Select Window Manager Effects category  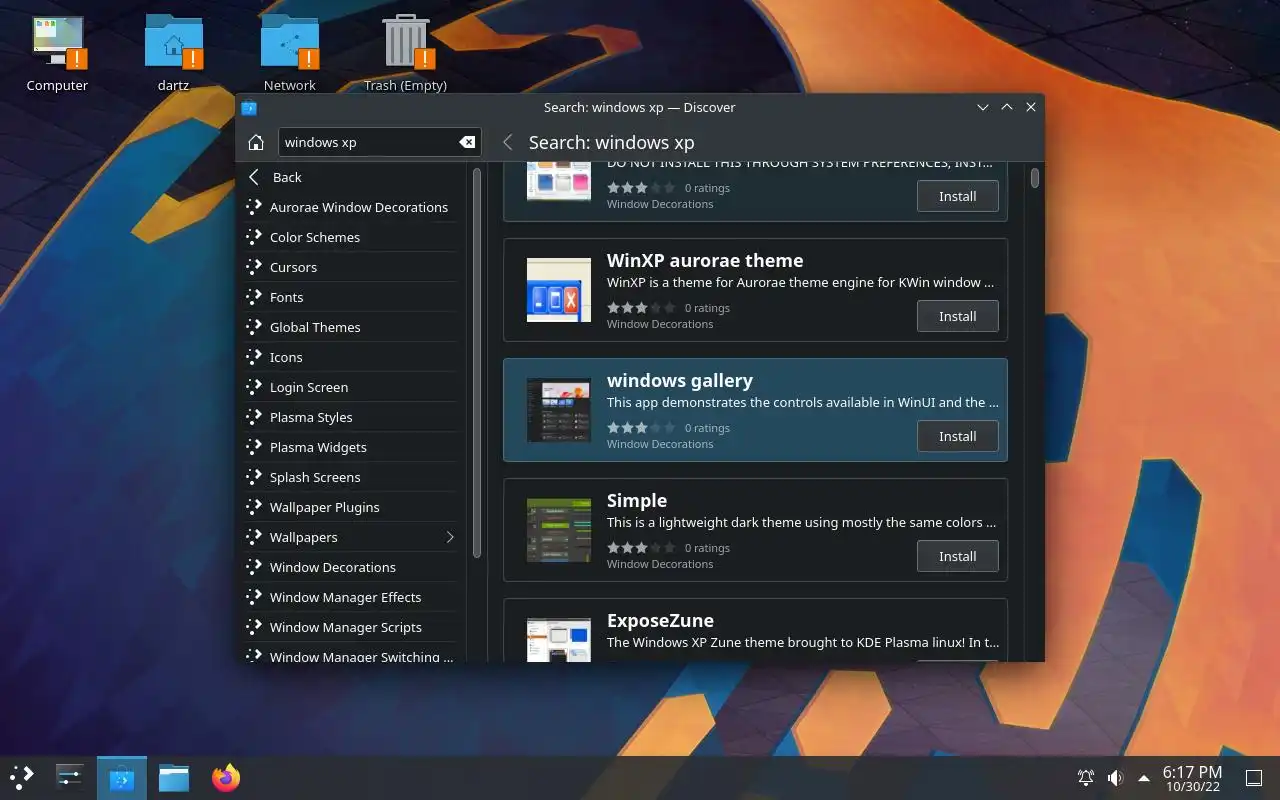351,597
